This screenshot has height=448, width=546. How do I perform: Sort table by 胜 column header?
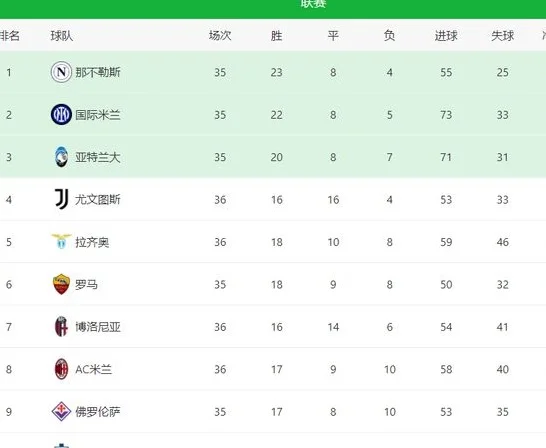(x=276, y=36)
